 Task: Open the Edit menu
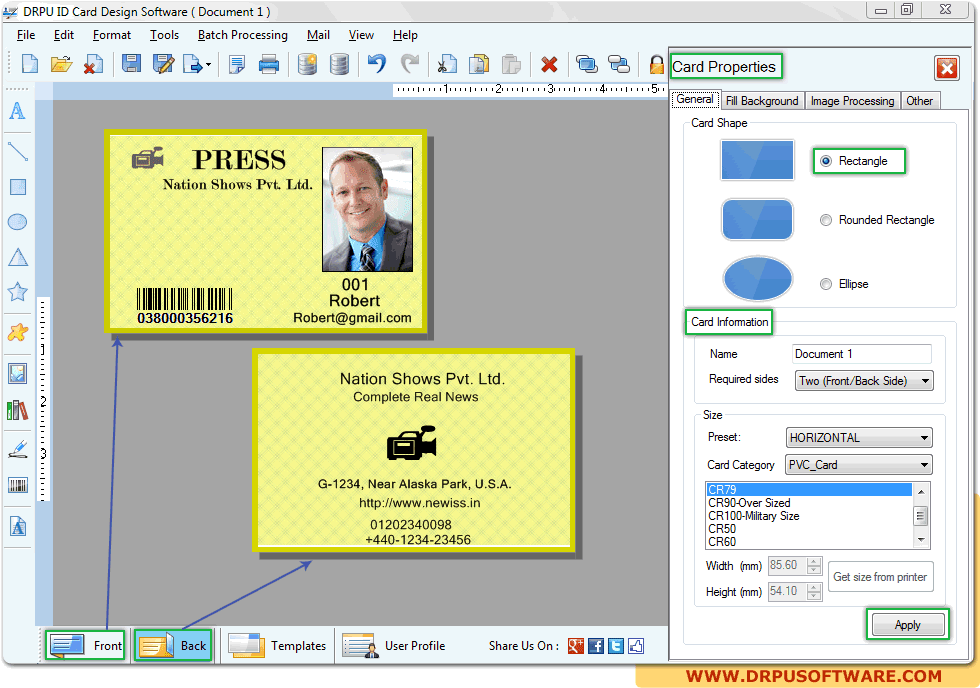point(64,35)
